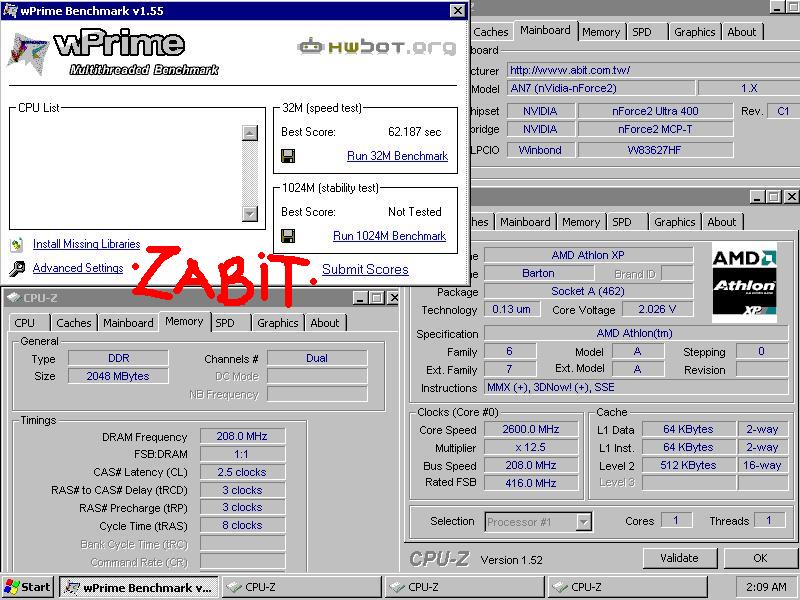The height and width of the screenshot is (600, 800).
Task: Click the CPU-Z Memory window title icon
Action: click(x=14, y=297)
